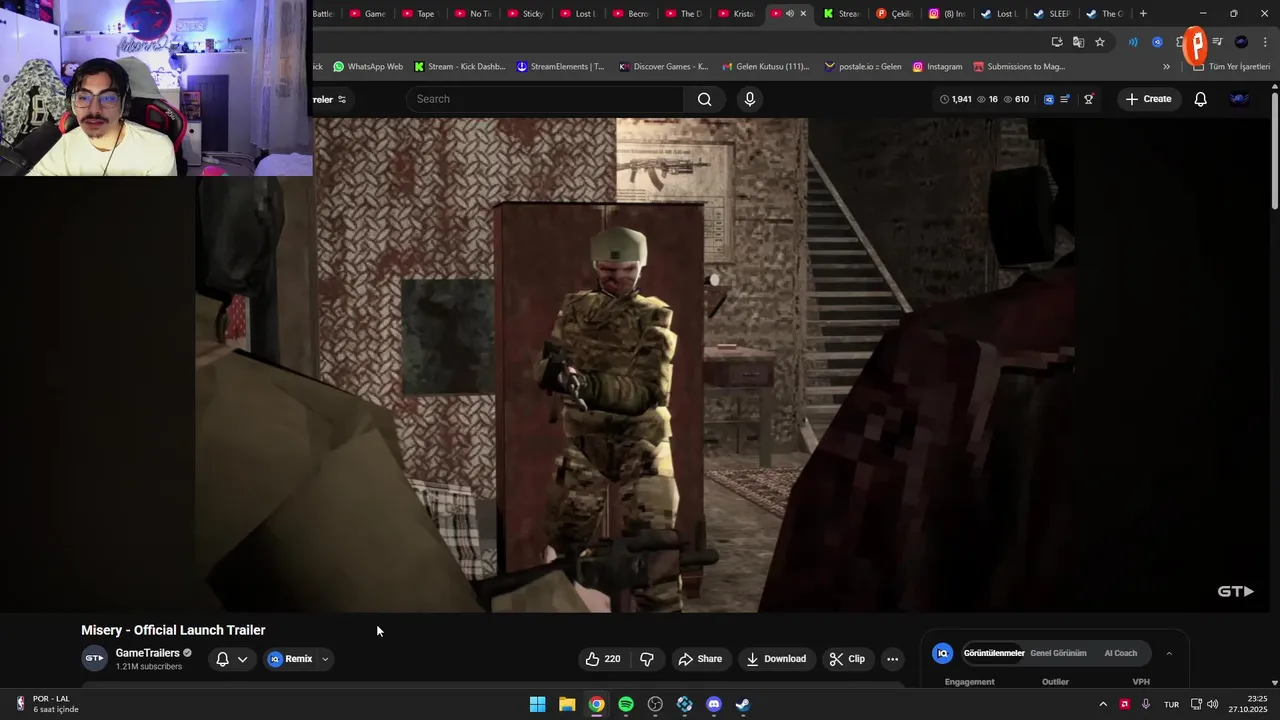The image size is (1280, 720).
Task: Open notification preference bell dropdown
Action: 232,659
